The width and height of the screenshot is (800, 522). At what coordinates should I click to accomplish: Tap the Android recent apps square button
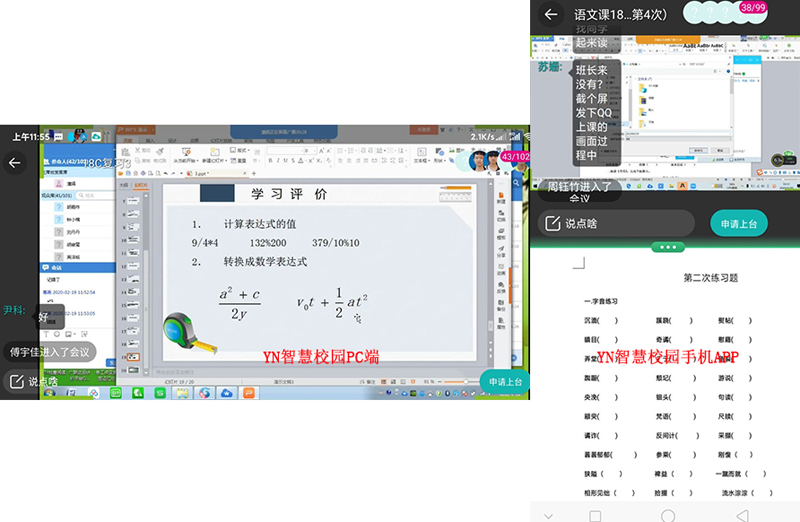coord(595,515)
